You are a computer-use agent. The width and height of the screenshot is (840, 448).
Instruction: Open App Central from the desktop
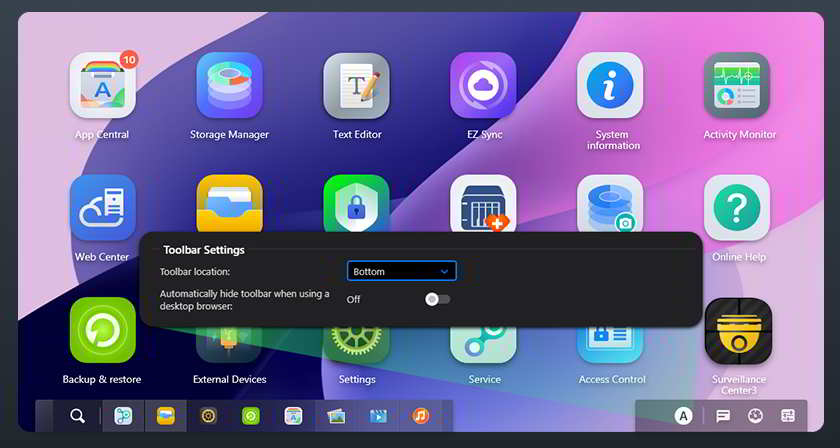(102, 86)
